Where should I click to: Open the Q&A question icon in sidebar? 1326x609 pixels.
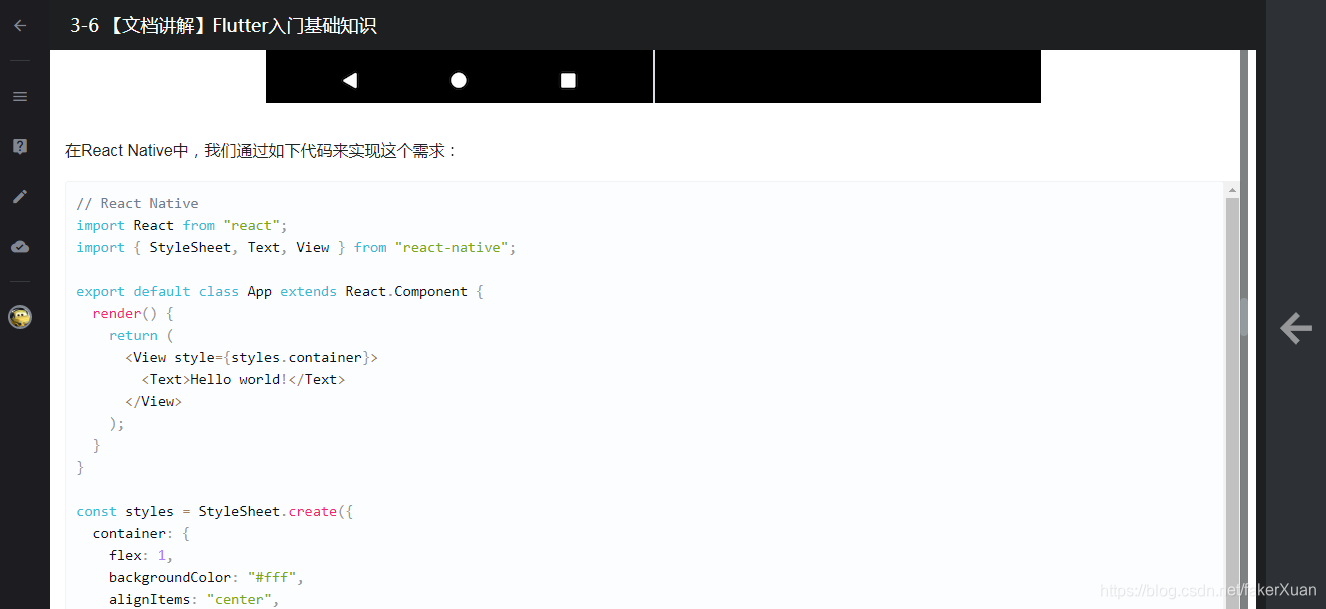(x=20, y=147)
